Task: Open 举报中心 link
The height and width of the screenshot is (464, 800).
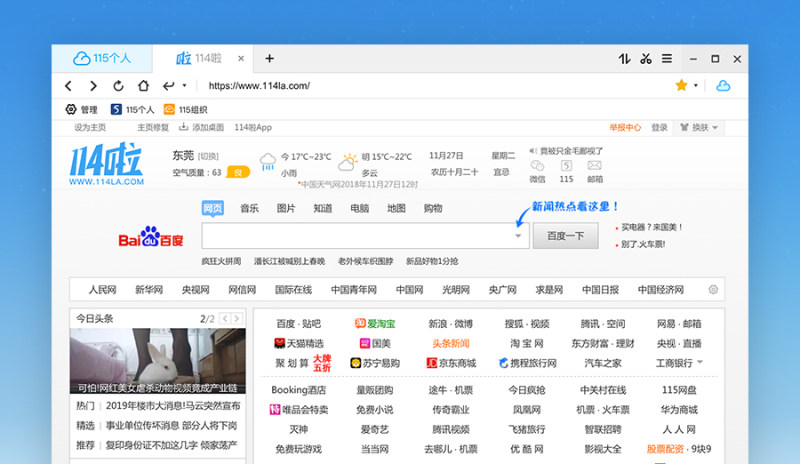Action: (625, 128)
